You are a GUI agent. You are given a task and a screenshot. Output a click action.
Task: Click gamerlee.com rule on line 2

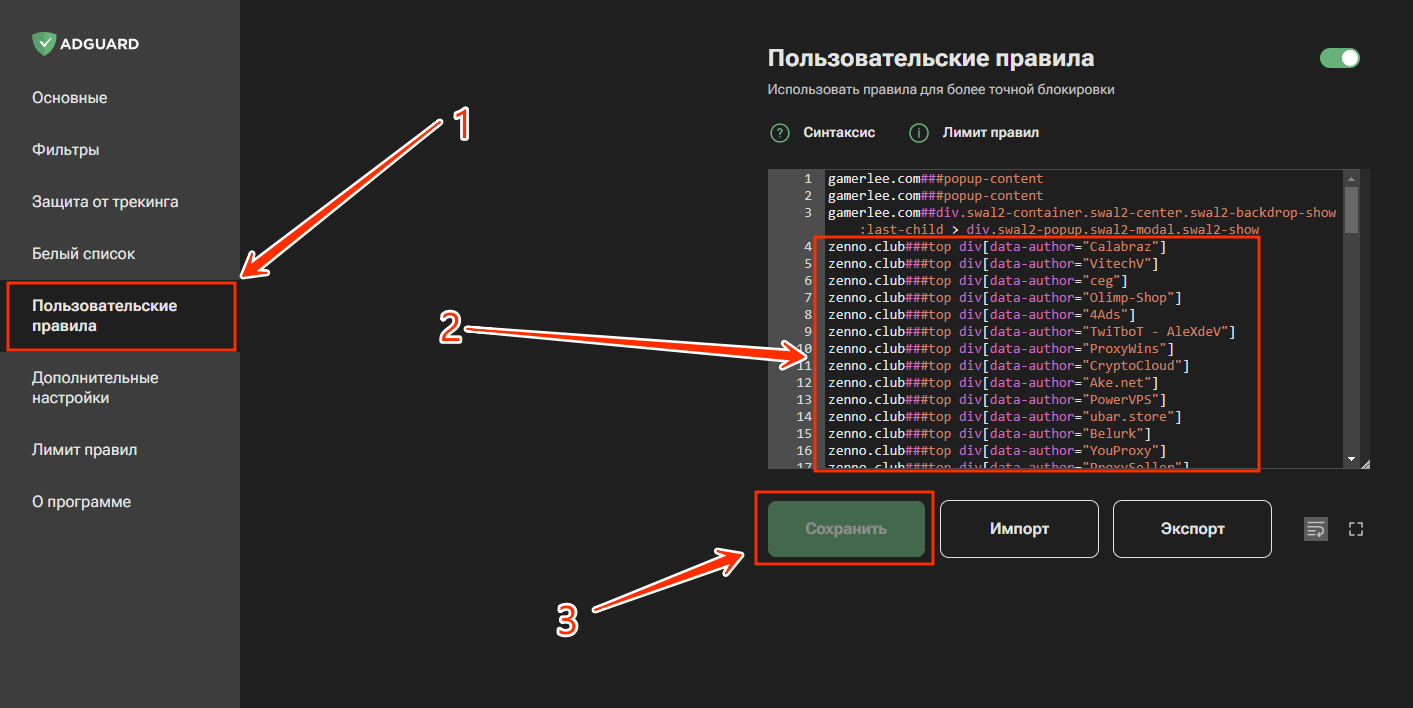(936, 195)
